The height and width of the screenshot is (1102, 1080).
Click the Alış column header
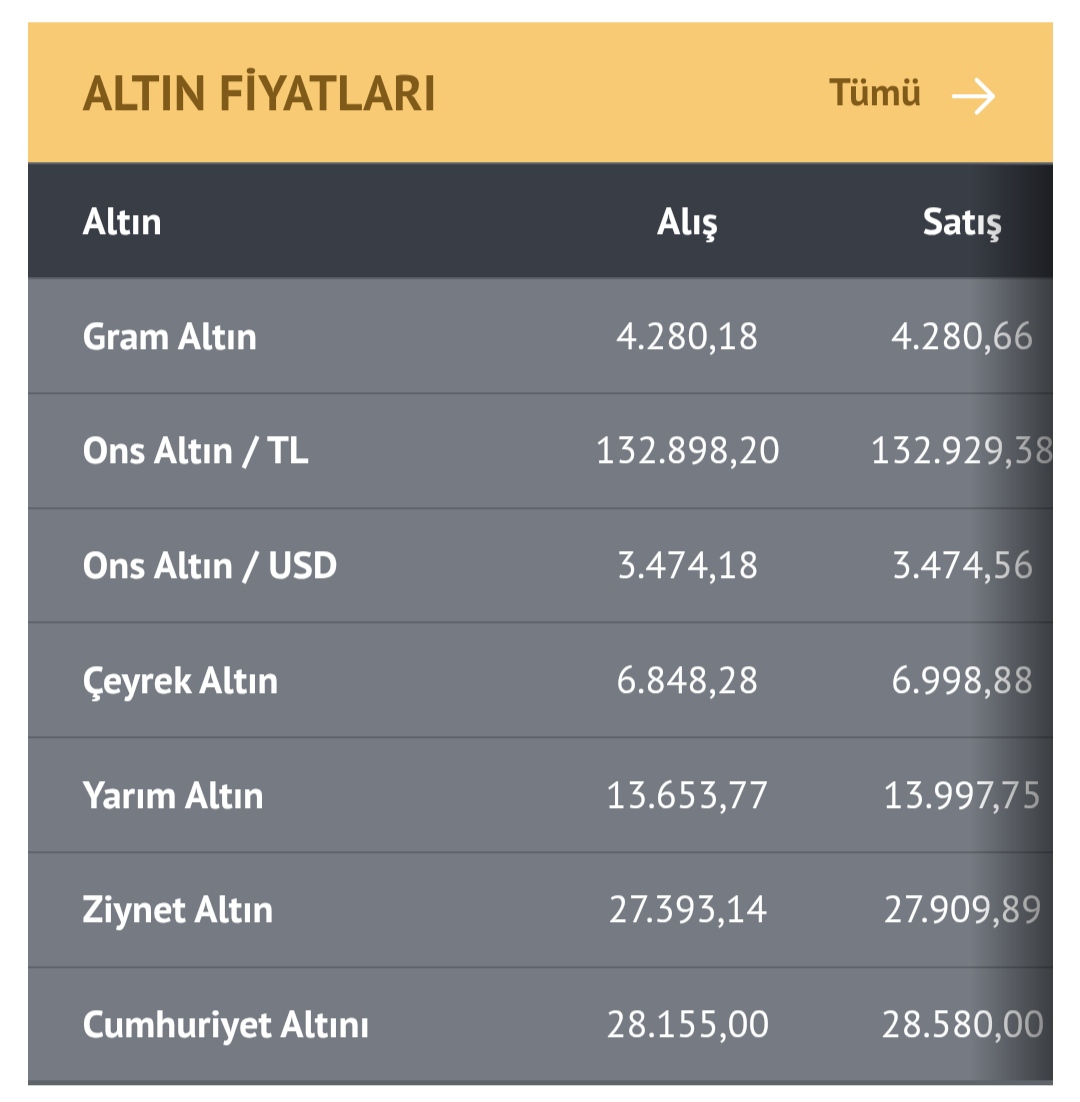click(x=687, y=223)
